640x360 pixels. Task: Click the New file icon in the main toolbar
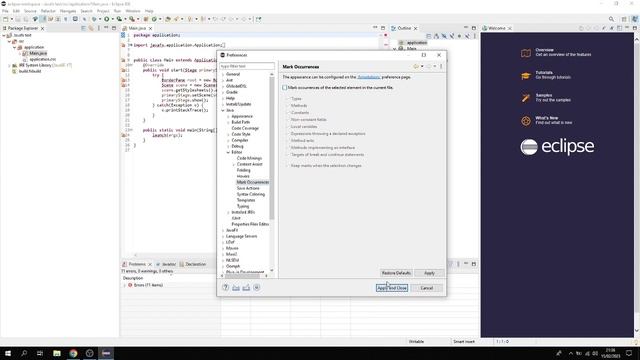point(6,19)
